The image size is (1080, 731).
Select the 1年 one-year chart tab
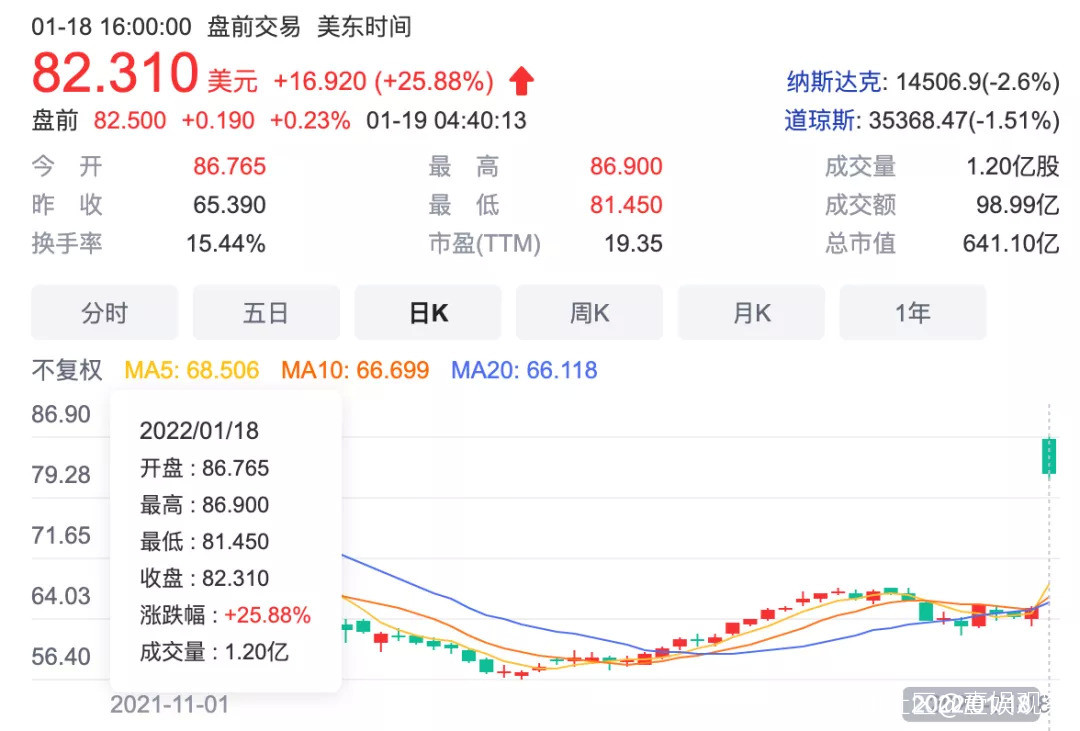912,313
